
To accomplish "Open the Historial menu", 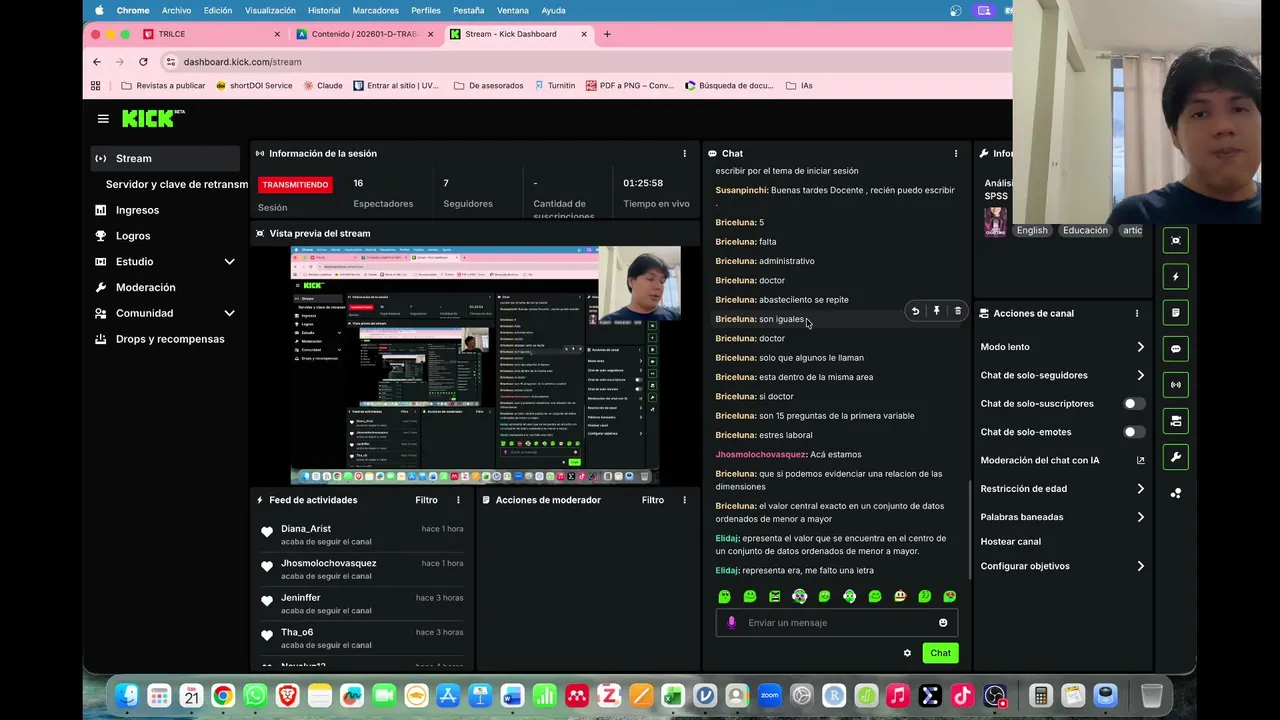I will [x=324, y=10].
